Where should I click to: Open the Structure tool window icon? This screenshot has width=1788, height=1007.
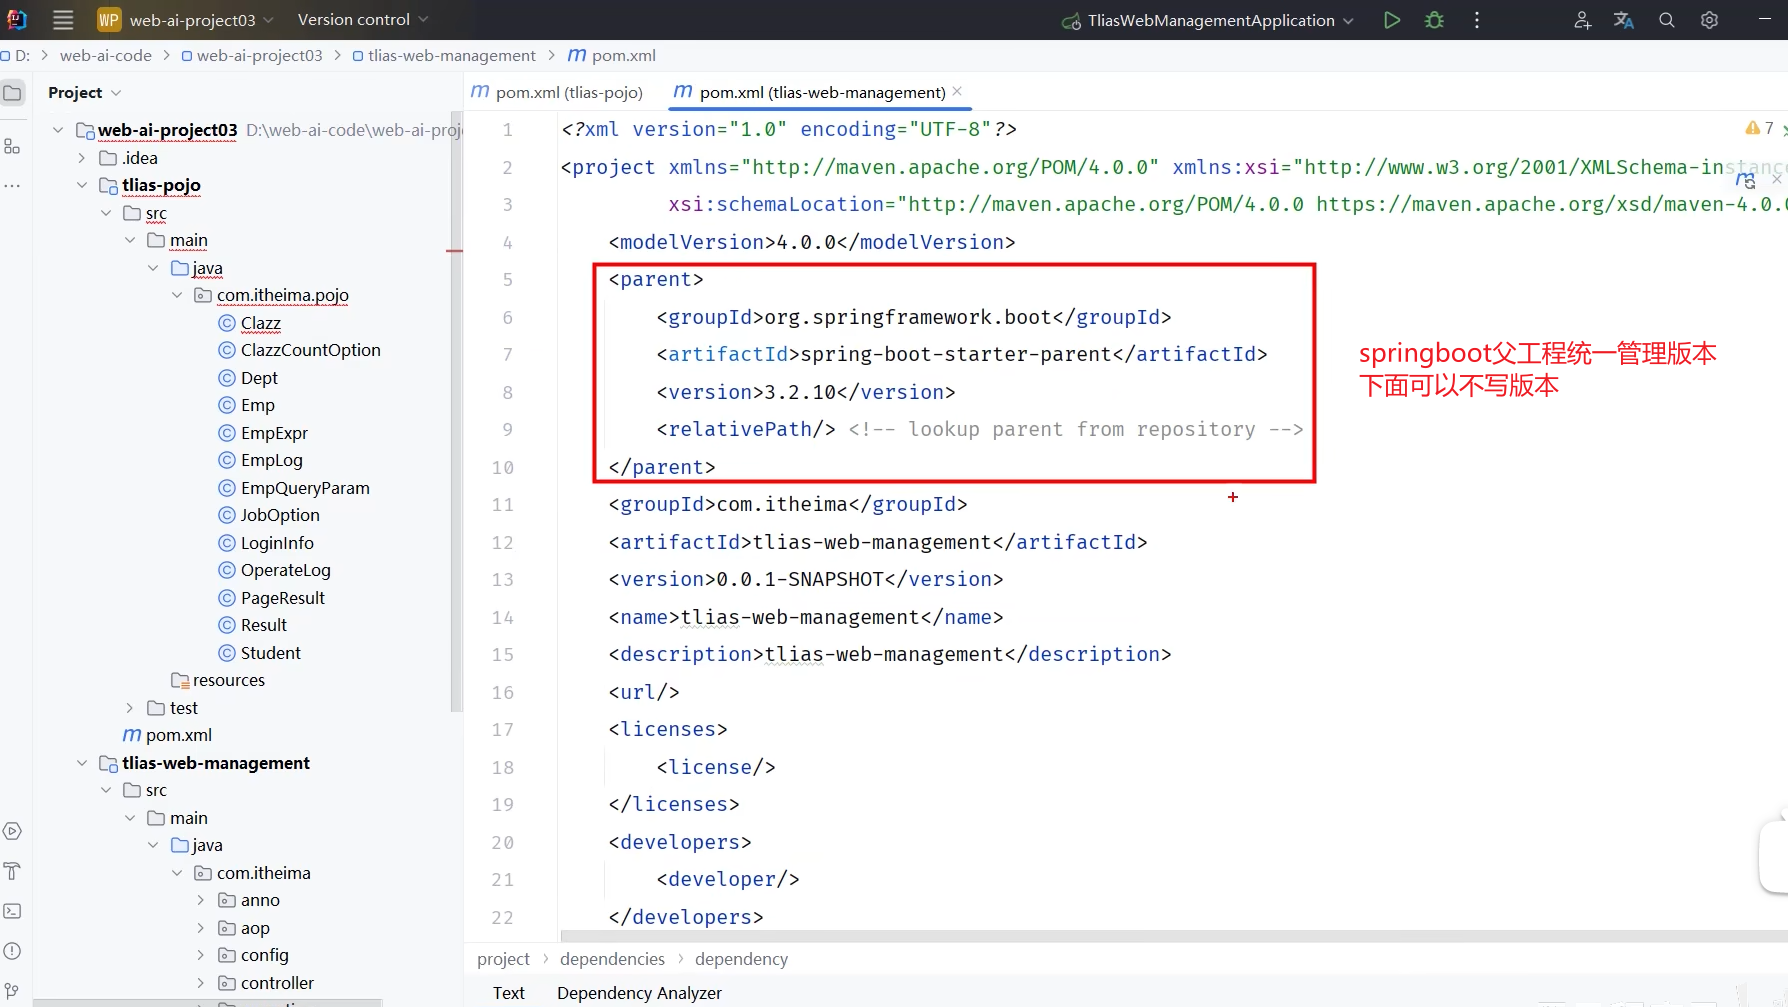(x=13, y=146)
